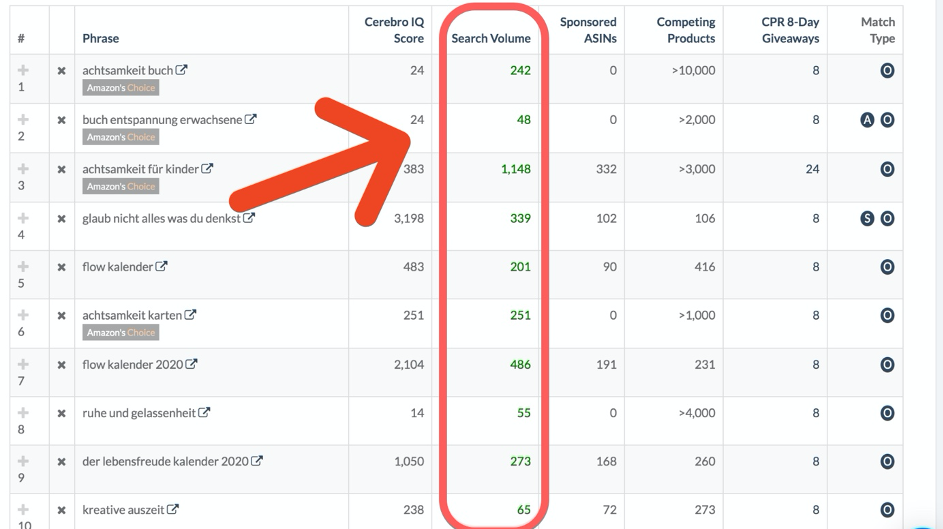Screen dimensions: 943x529
Task: Click the plus icon for row 3
Action: [x=23, y=168]
